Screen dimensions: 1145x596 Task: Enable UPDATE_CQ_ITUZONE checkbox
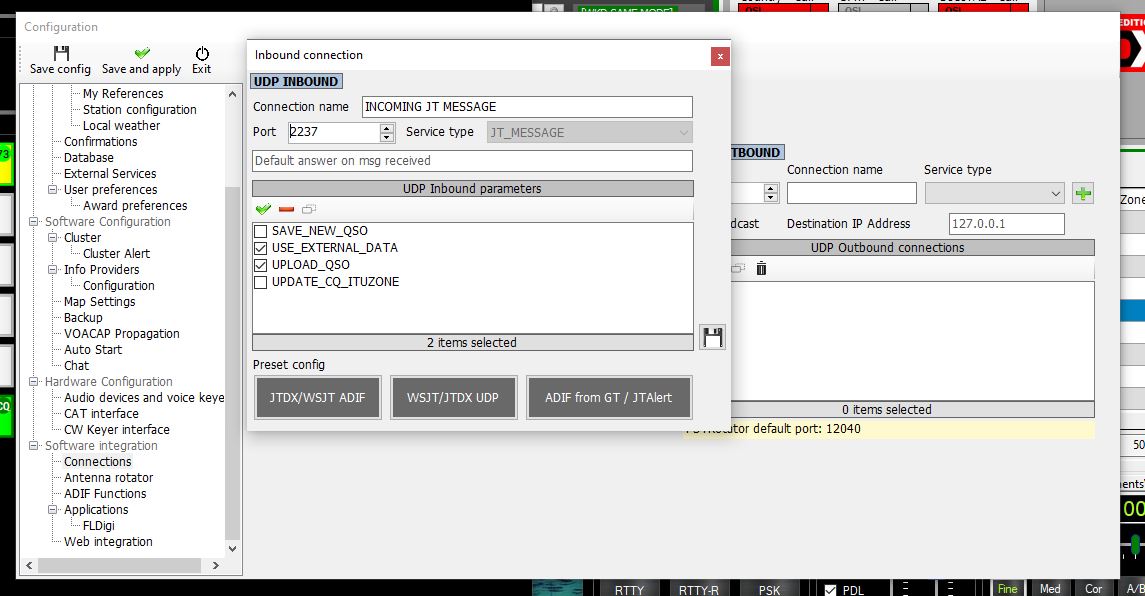pos(261,282)
